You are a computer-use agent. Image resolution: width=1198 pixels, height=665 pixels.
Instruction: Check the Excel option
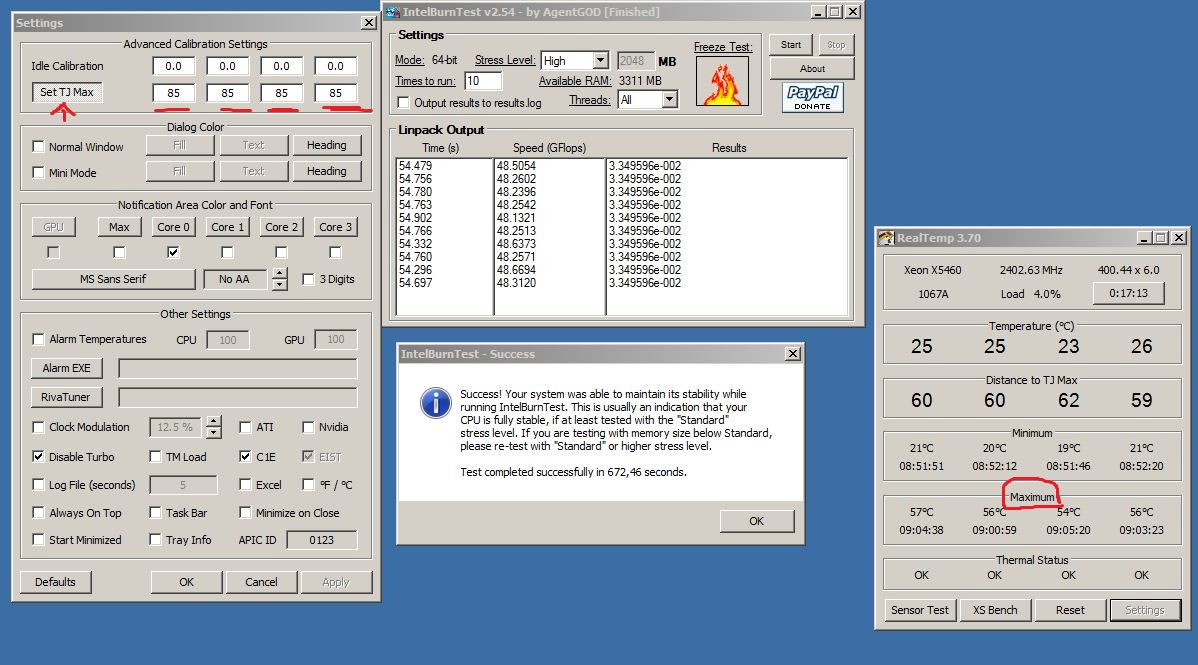pyautogui.click(x=245, y=485)
